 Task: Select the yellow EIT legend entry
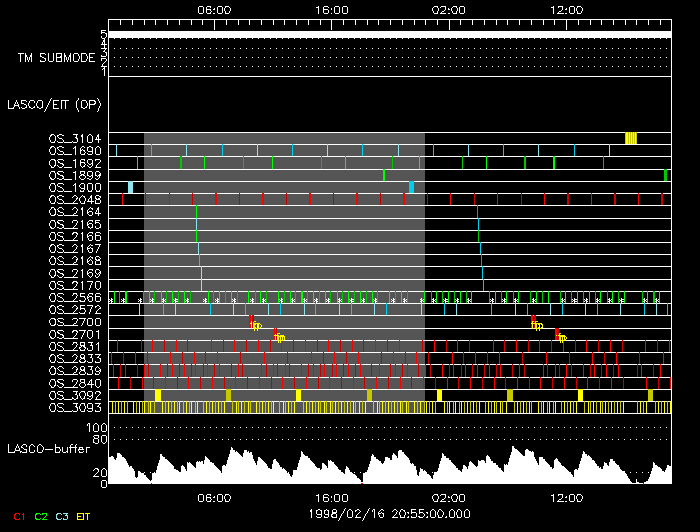83,516
